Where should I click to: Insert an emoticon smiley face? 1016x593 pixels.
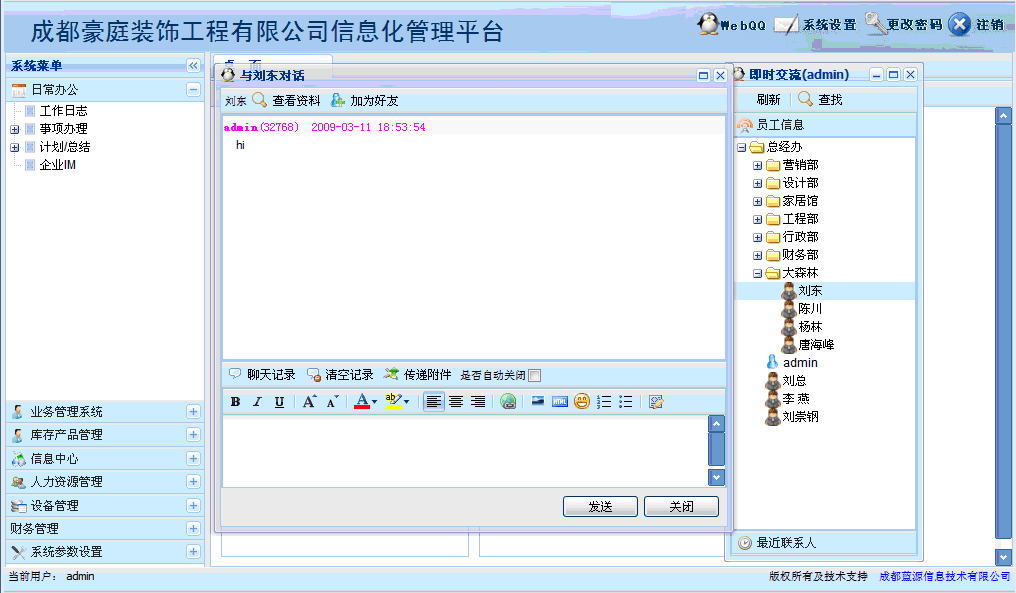point(582,402)
